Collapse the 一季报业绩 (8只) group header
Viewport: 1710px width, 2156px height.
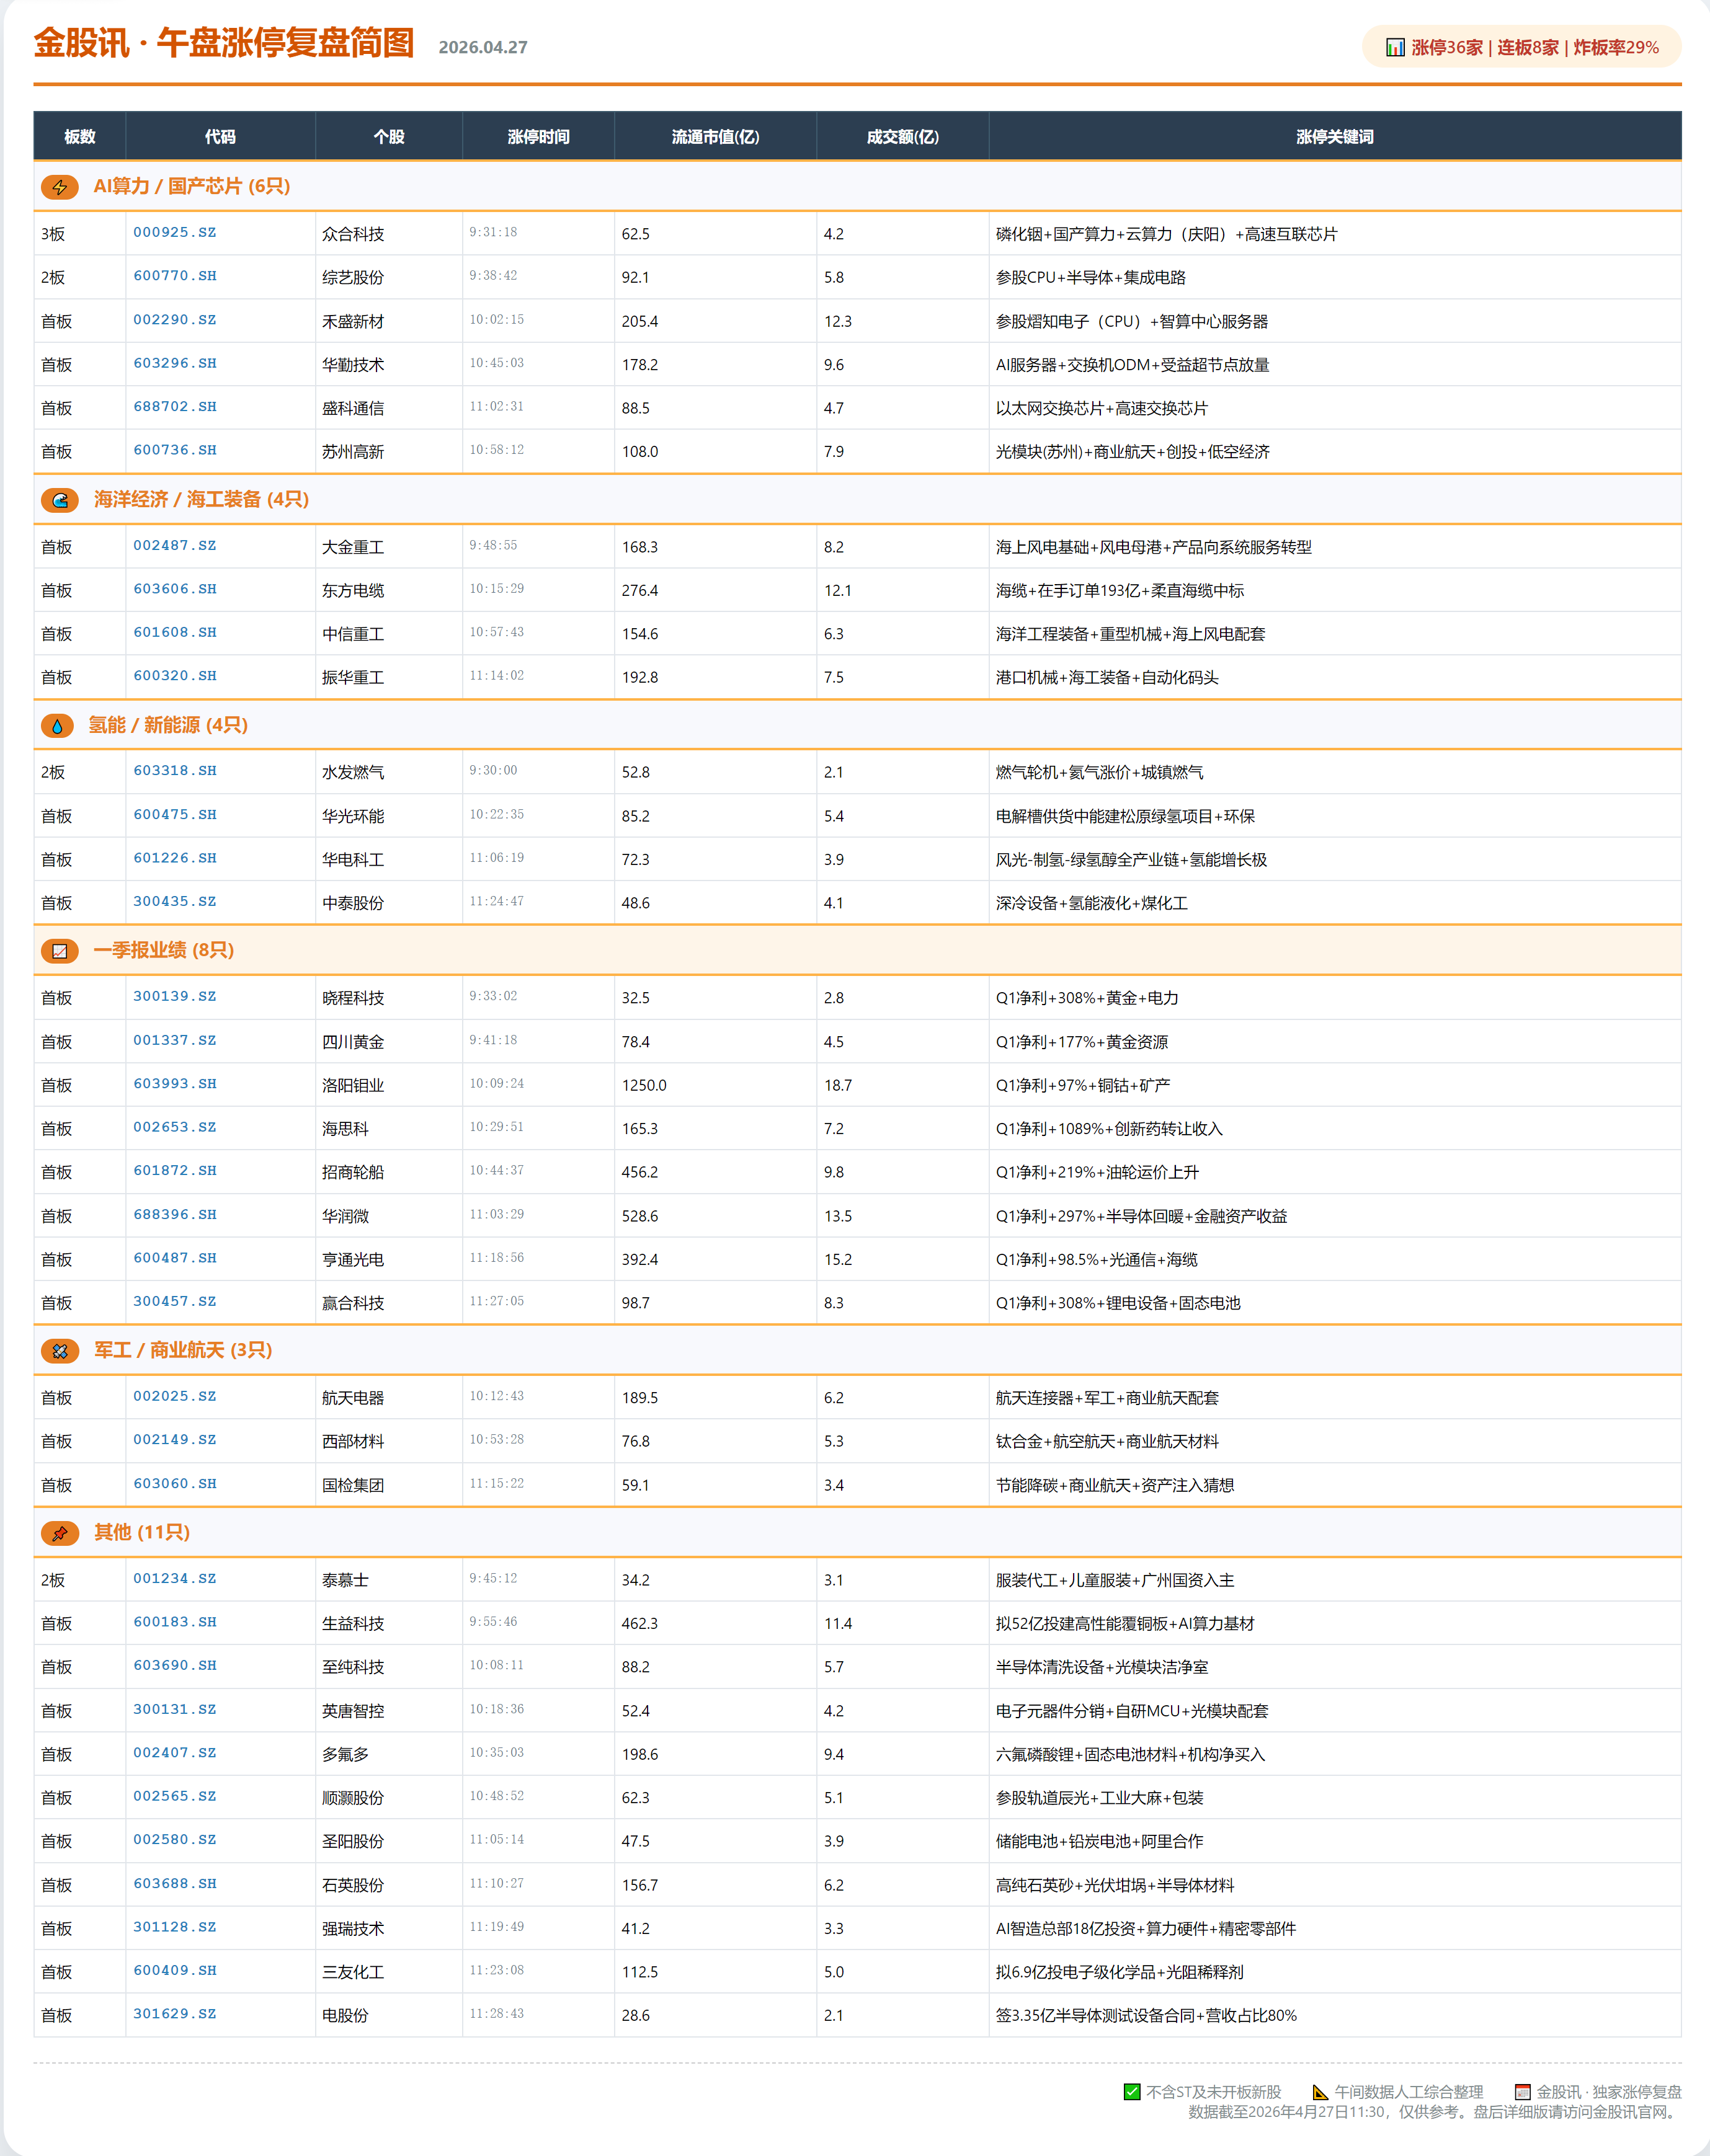click(164, 950)
